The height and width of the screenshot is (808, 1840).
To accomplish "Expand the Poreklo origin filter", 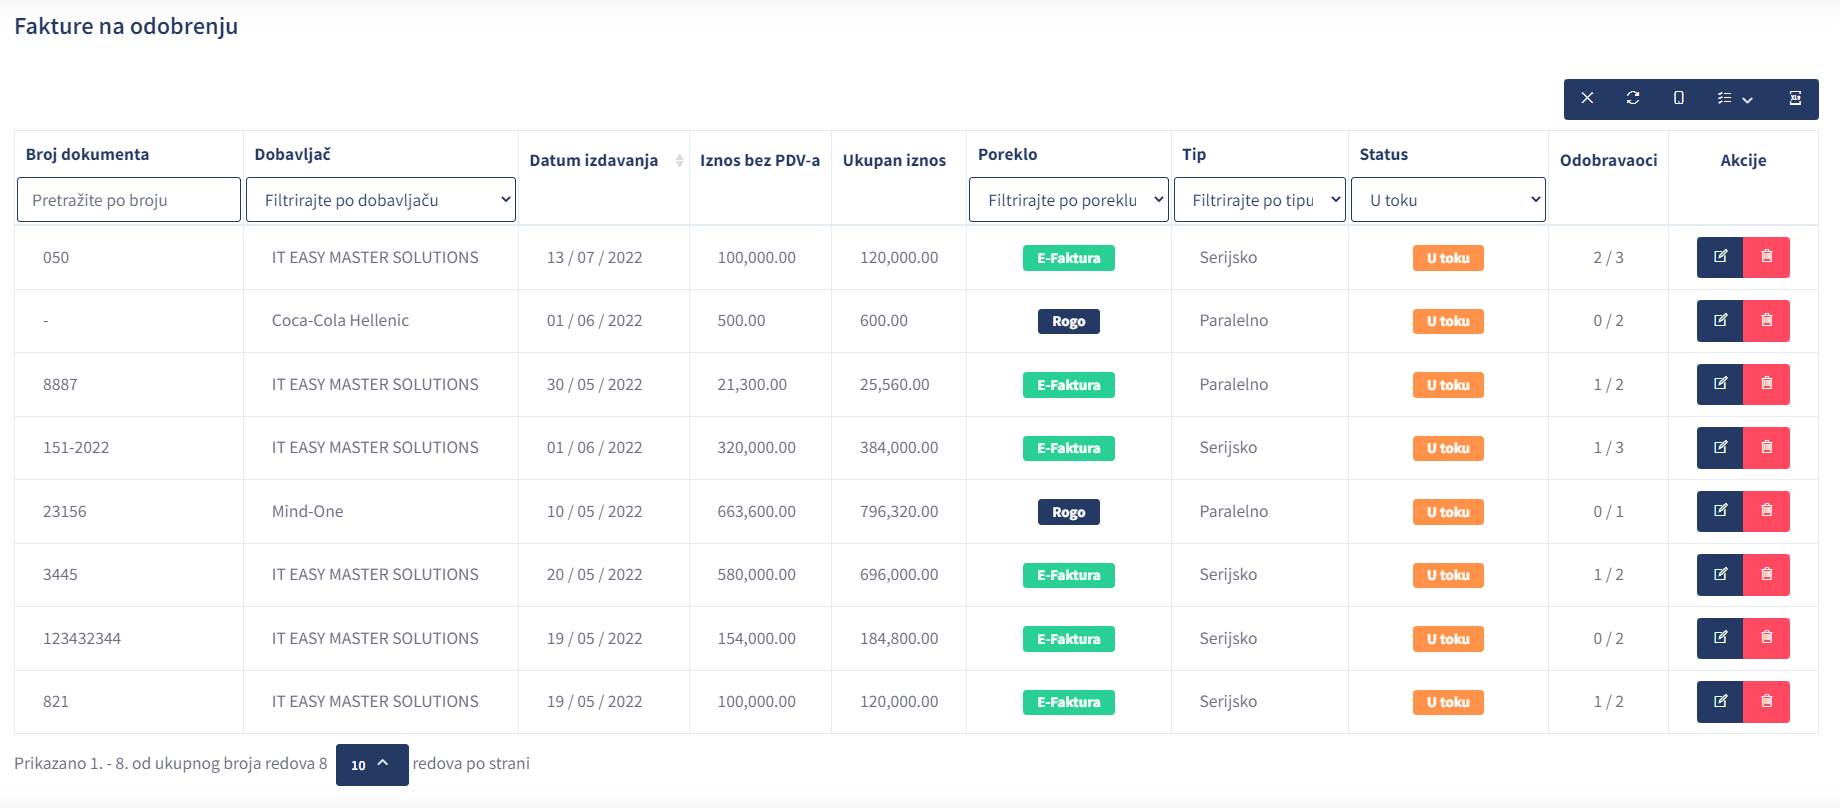I will [1068, 200].
